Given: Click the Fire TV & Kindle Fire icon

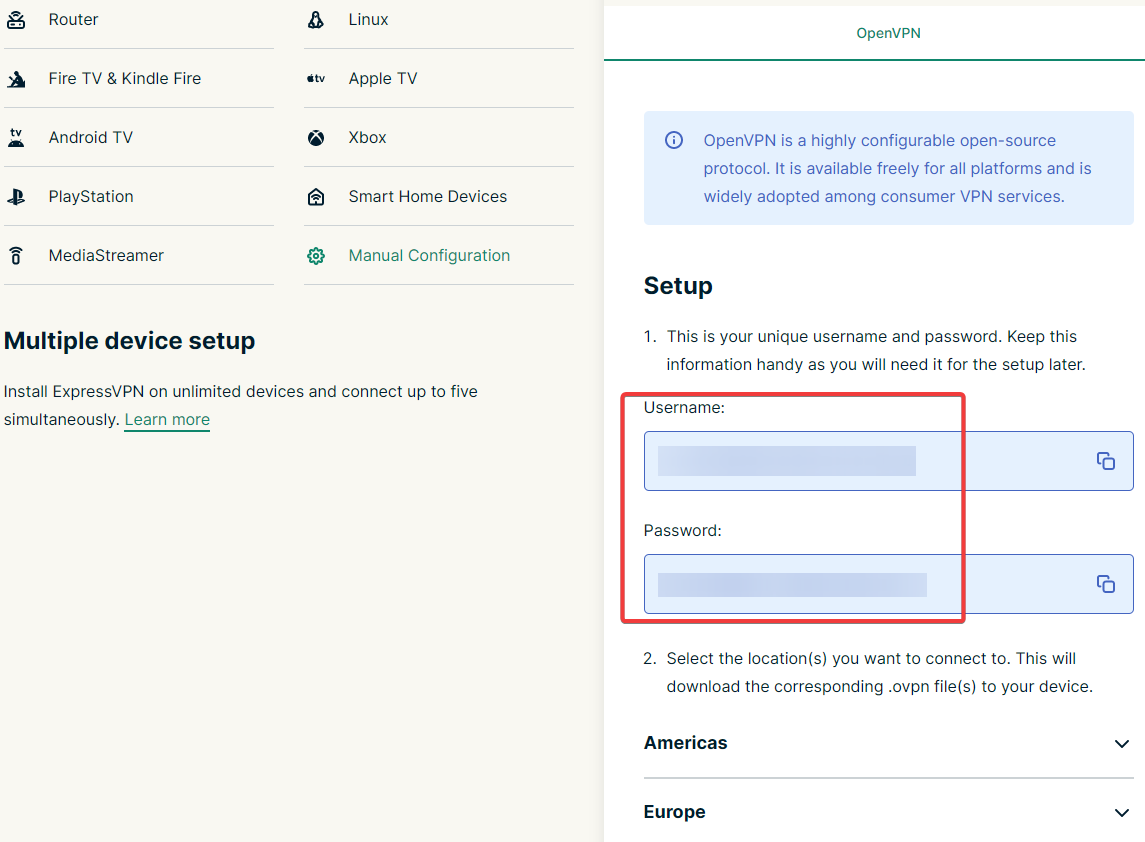Looking at the screenshot, I should pos(16,79).
